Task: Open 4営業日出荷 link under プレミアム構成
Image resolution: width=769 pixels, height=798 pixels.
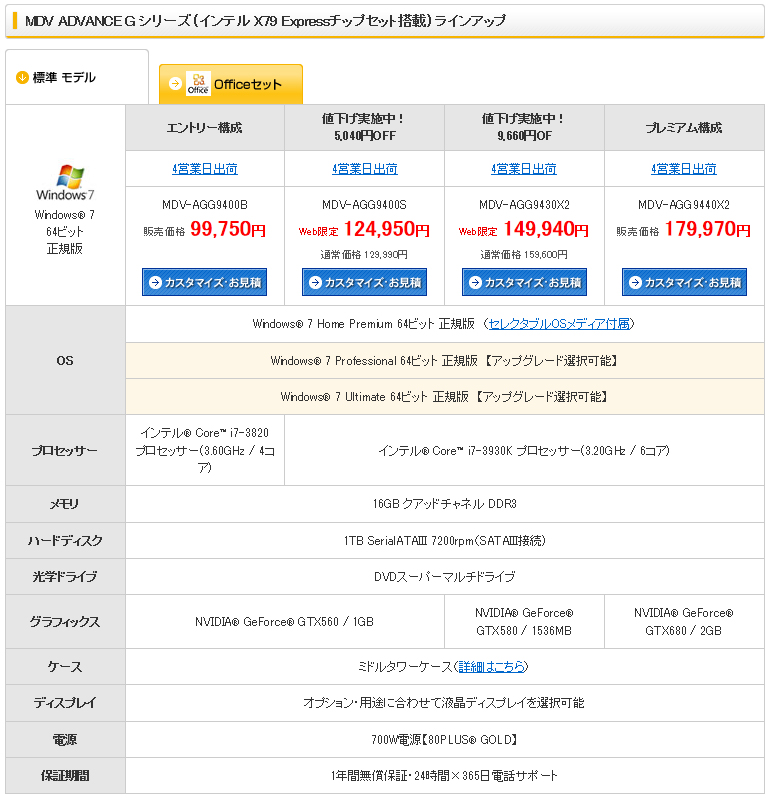Action: tap(683, 168)
